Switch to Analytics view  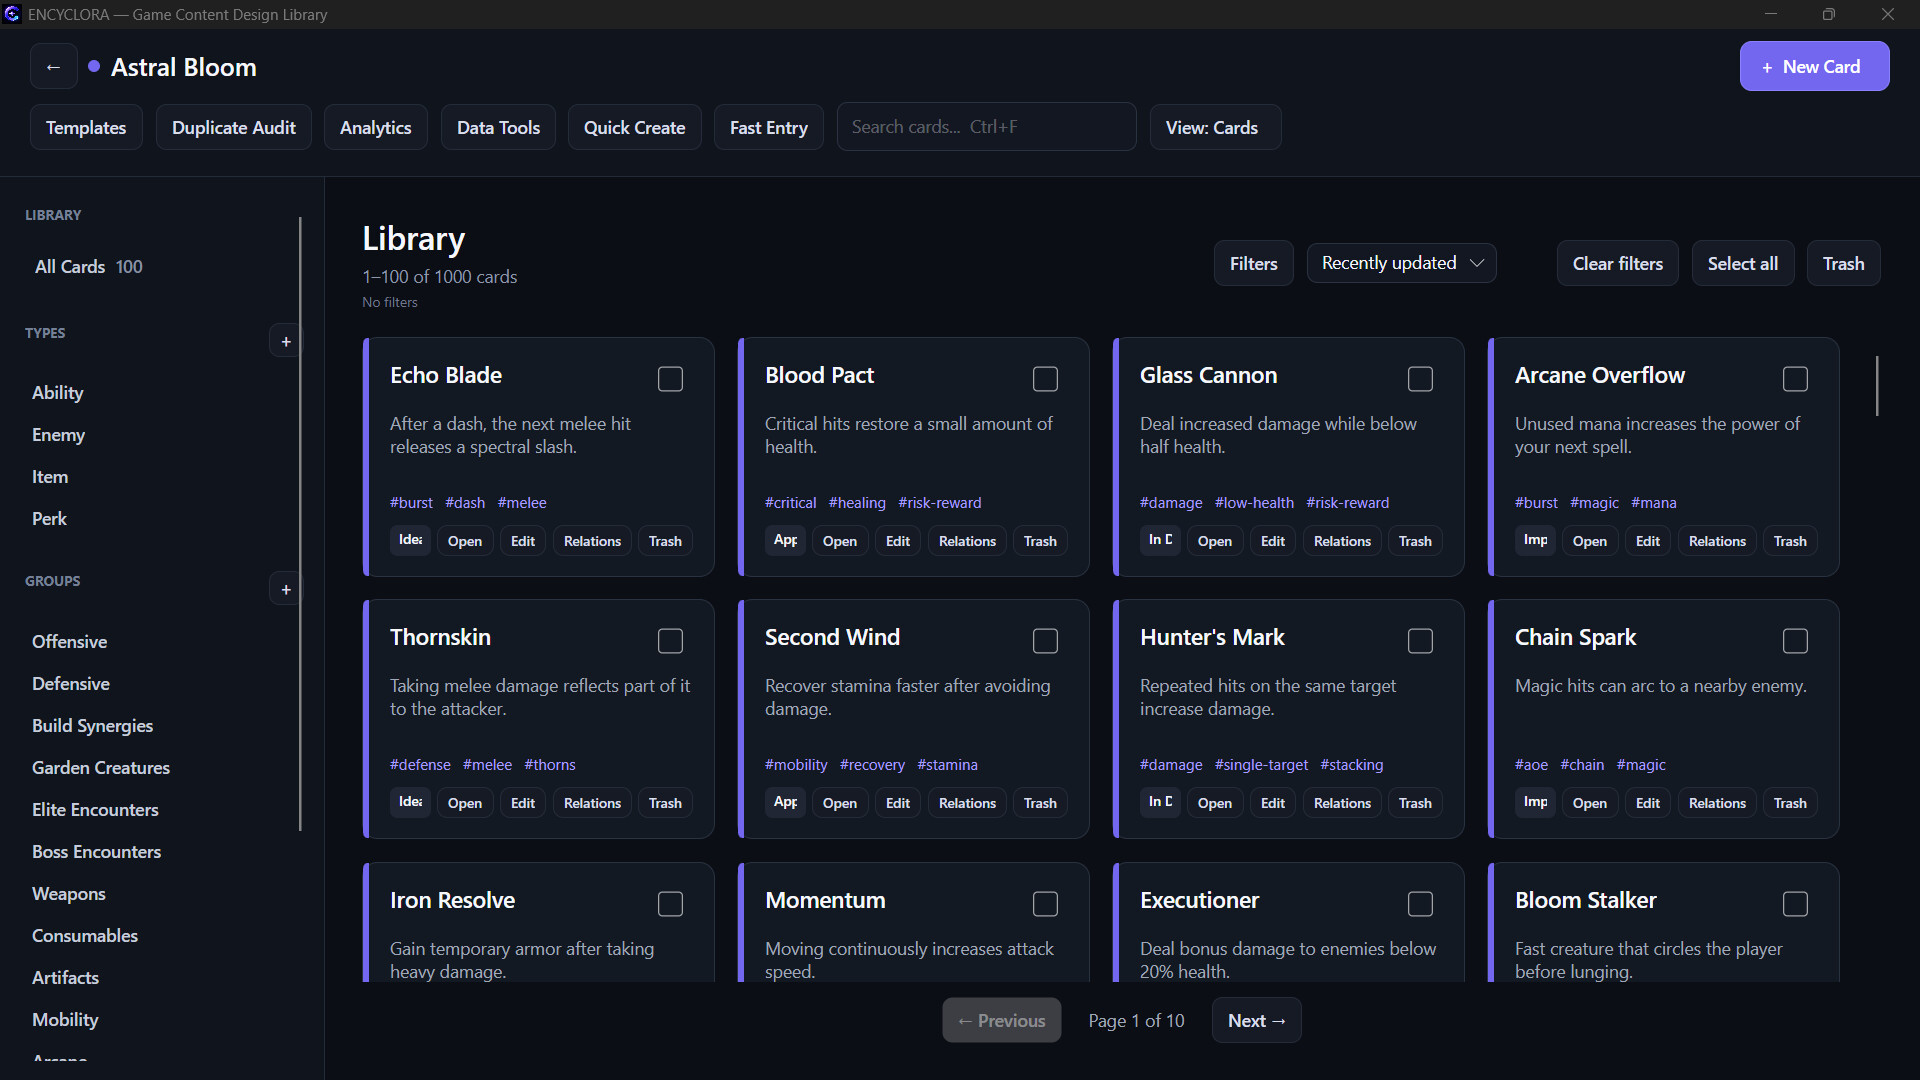[x=375, y=127]
